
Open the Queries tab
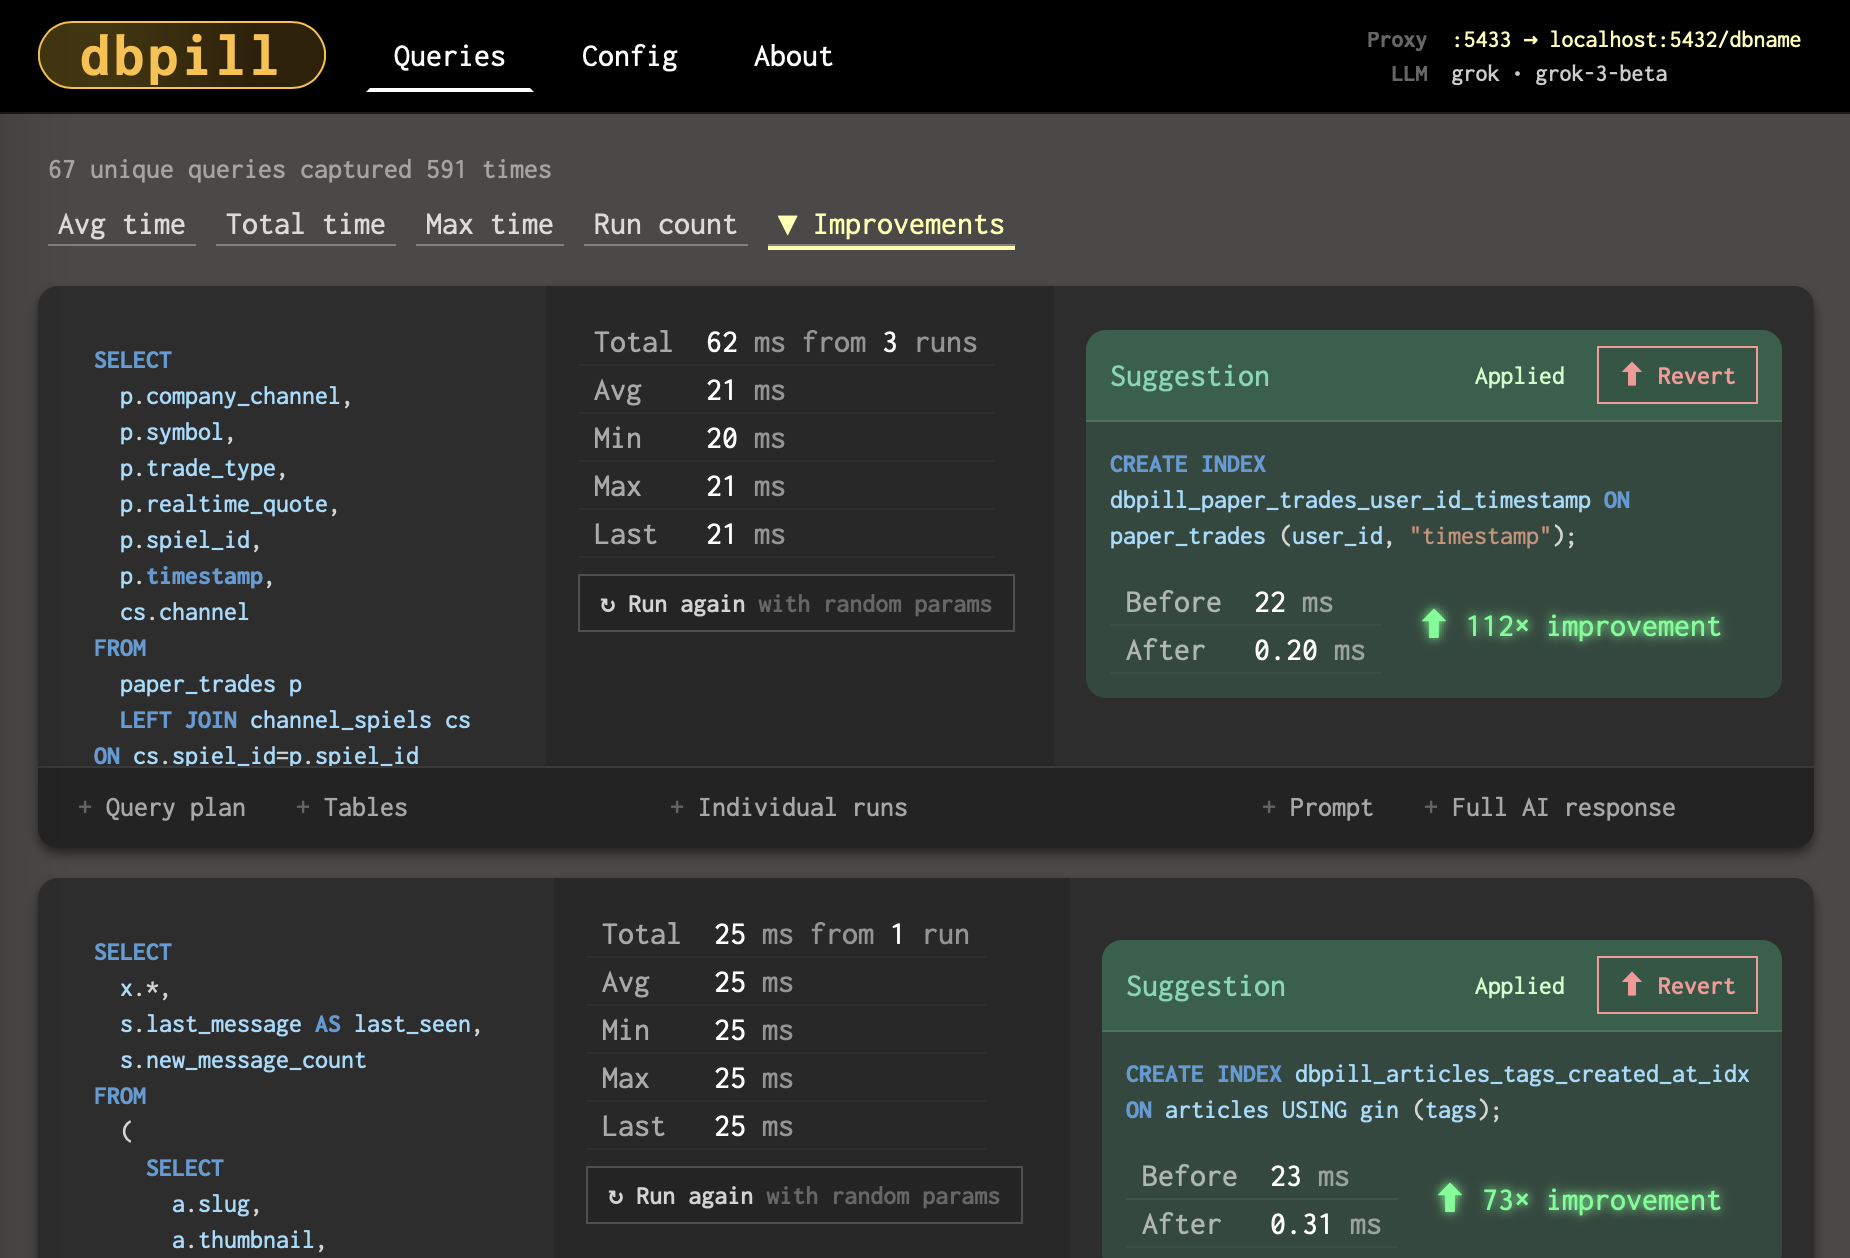449,56
